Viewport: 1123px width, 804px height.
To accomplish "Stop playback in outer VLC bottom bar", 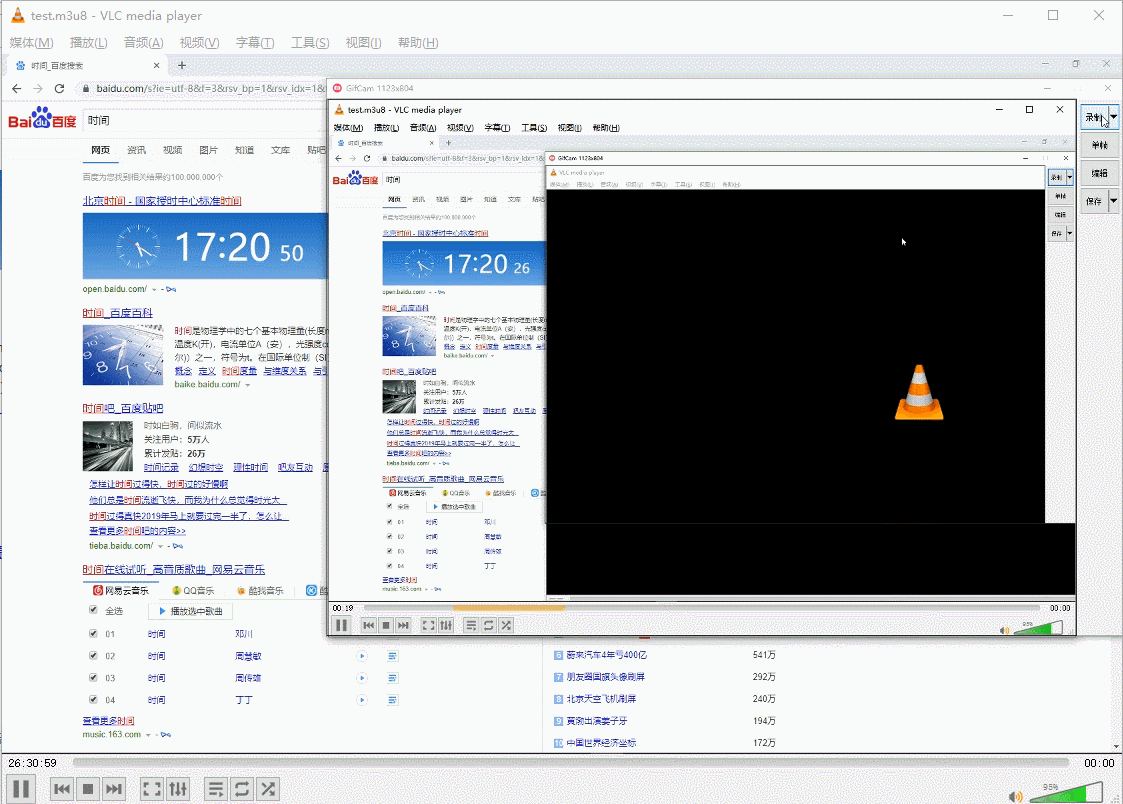I will click(88, 789).
